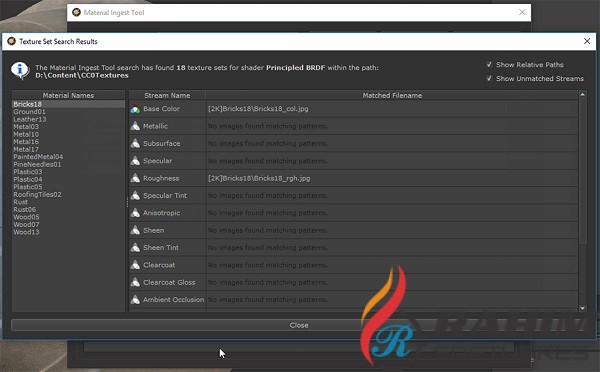Click the Anisotropic stream icon
Image resolution: width=600 pixels, height=372 pixels.
pos(135,213)
